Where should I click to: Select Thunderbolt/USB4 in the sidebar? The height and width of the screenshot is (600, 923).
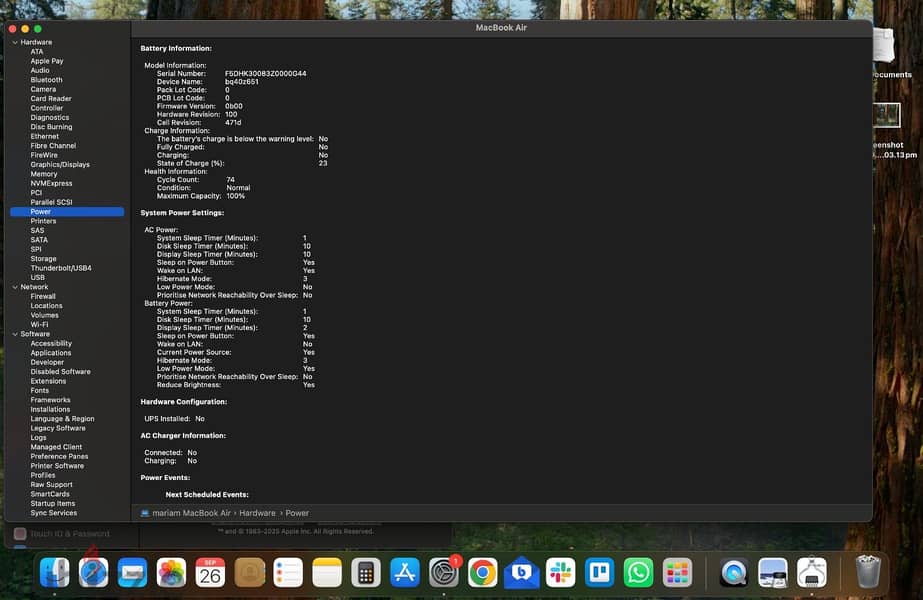pos(61,268)
